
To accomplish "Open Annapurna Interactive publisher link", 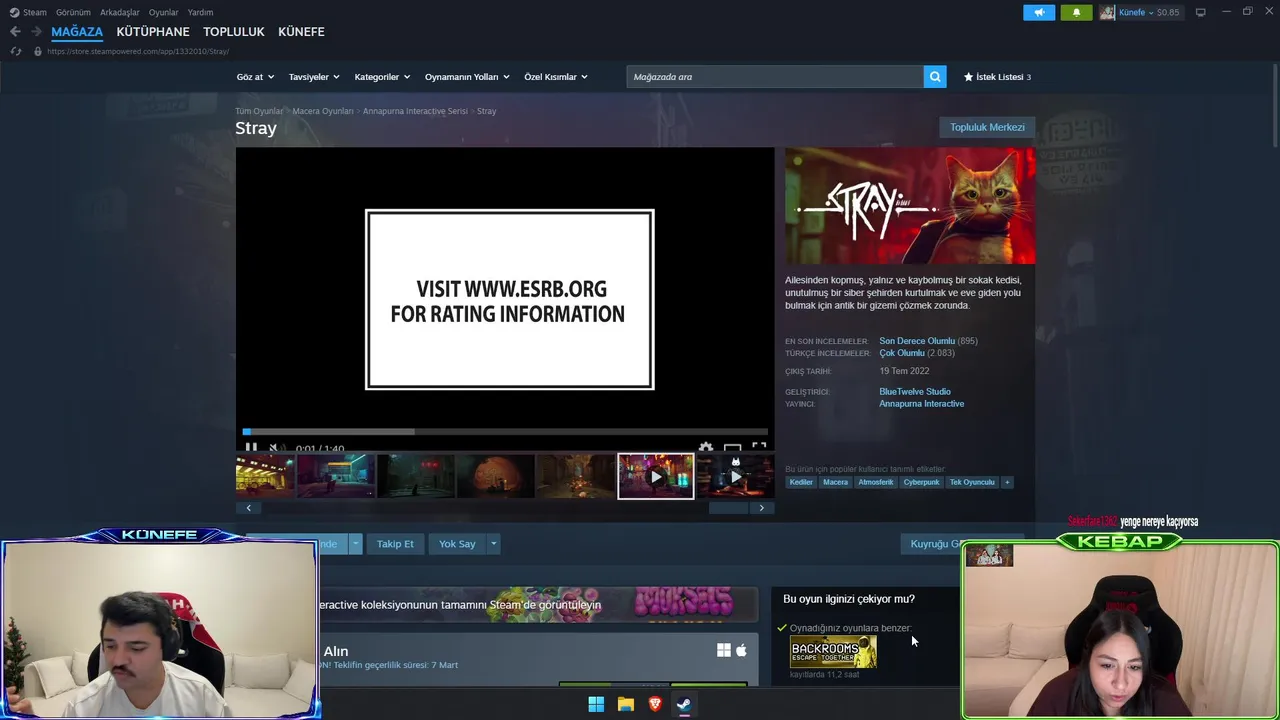I will point(922,404).
